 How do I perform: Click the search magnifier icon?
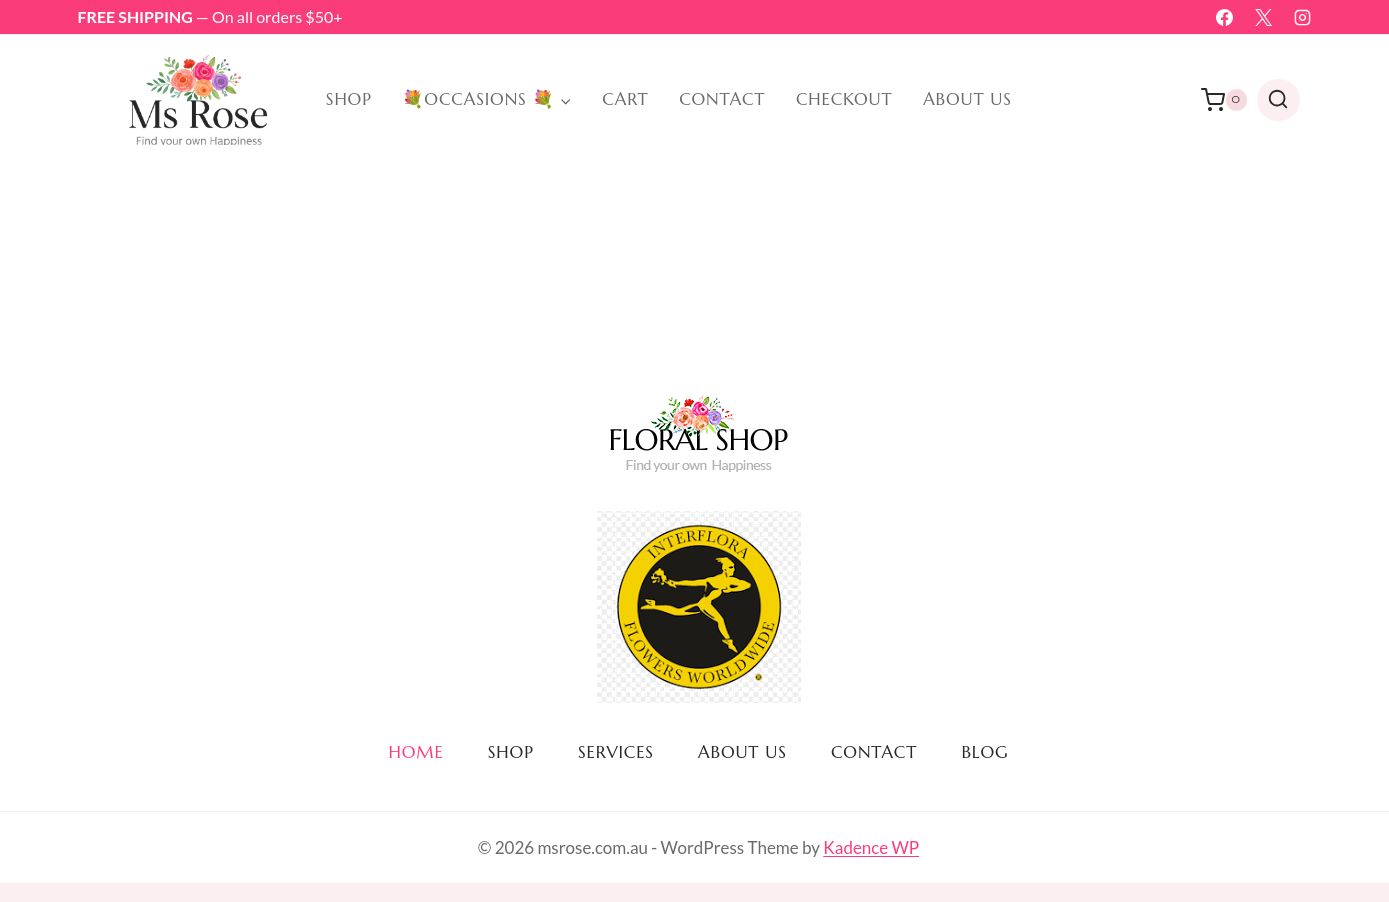pyautogui.click(x=1277, y=99)
